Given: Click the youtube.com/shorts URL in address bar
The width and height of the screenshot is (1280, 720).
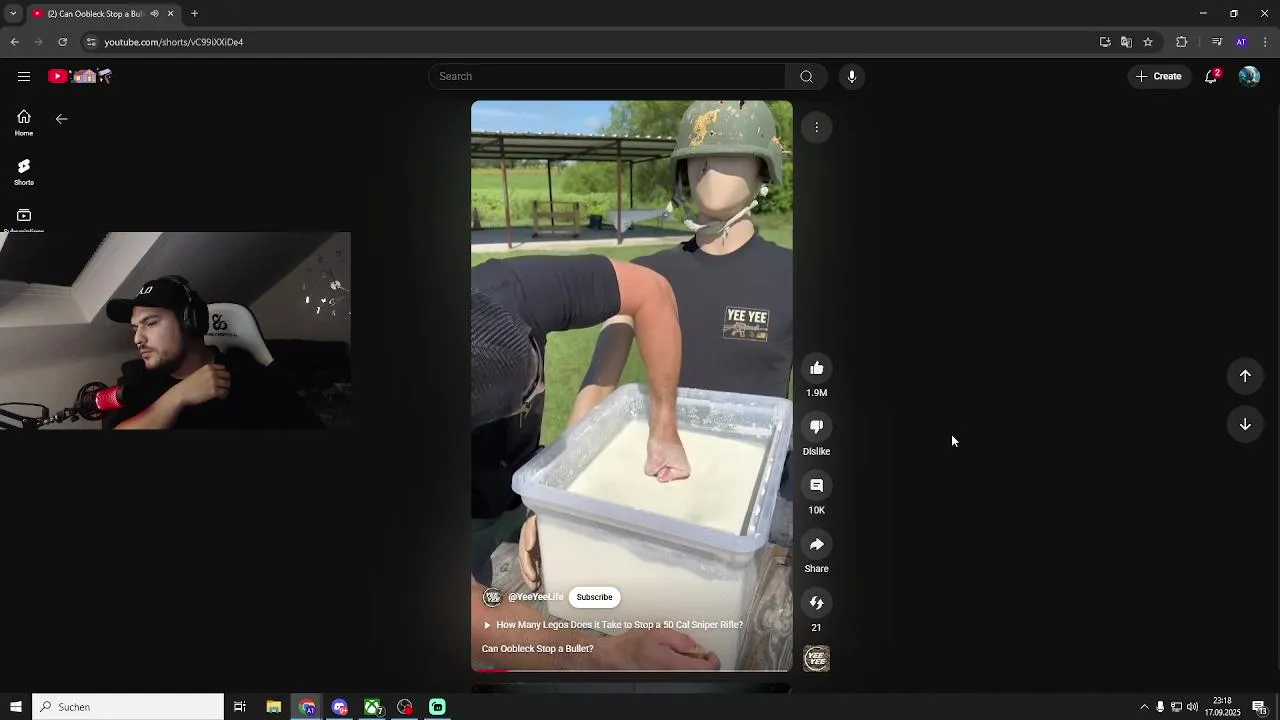Looking at the screenshot, I should coord(174,42).
